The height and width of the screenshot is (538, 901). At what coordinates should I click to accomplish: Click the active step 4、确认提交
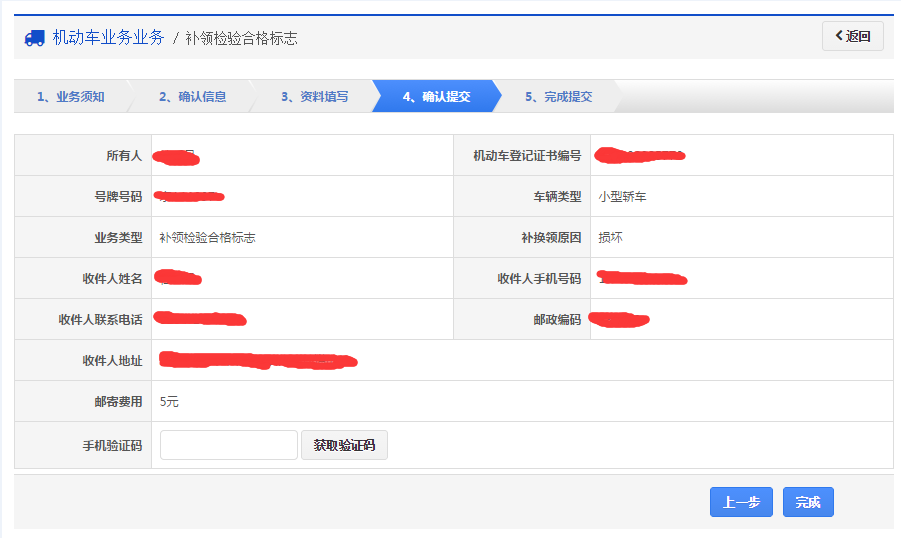click(436, 97)
